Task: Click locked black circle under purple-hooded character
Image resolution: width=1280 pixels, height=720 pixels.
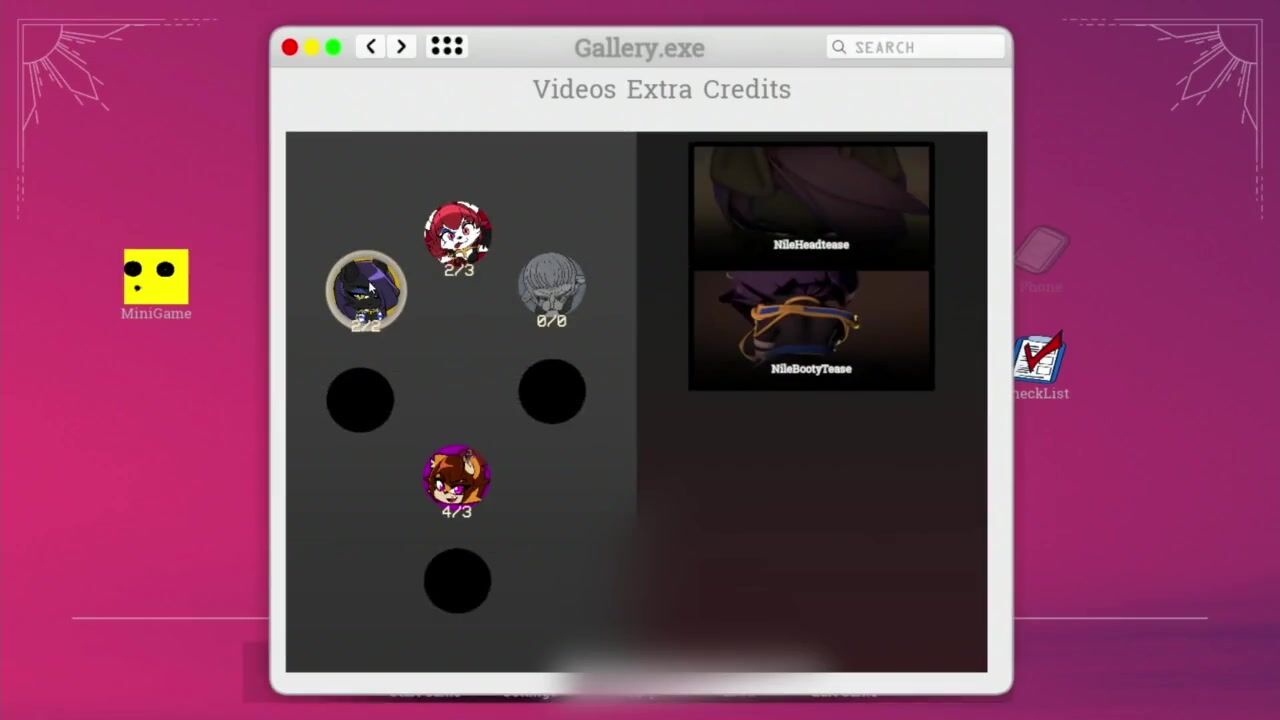Action: [360, 400]
